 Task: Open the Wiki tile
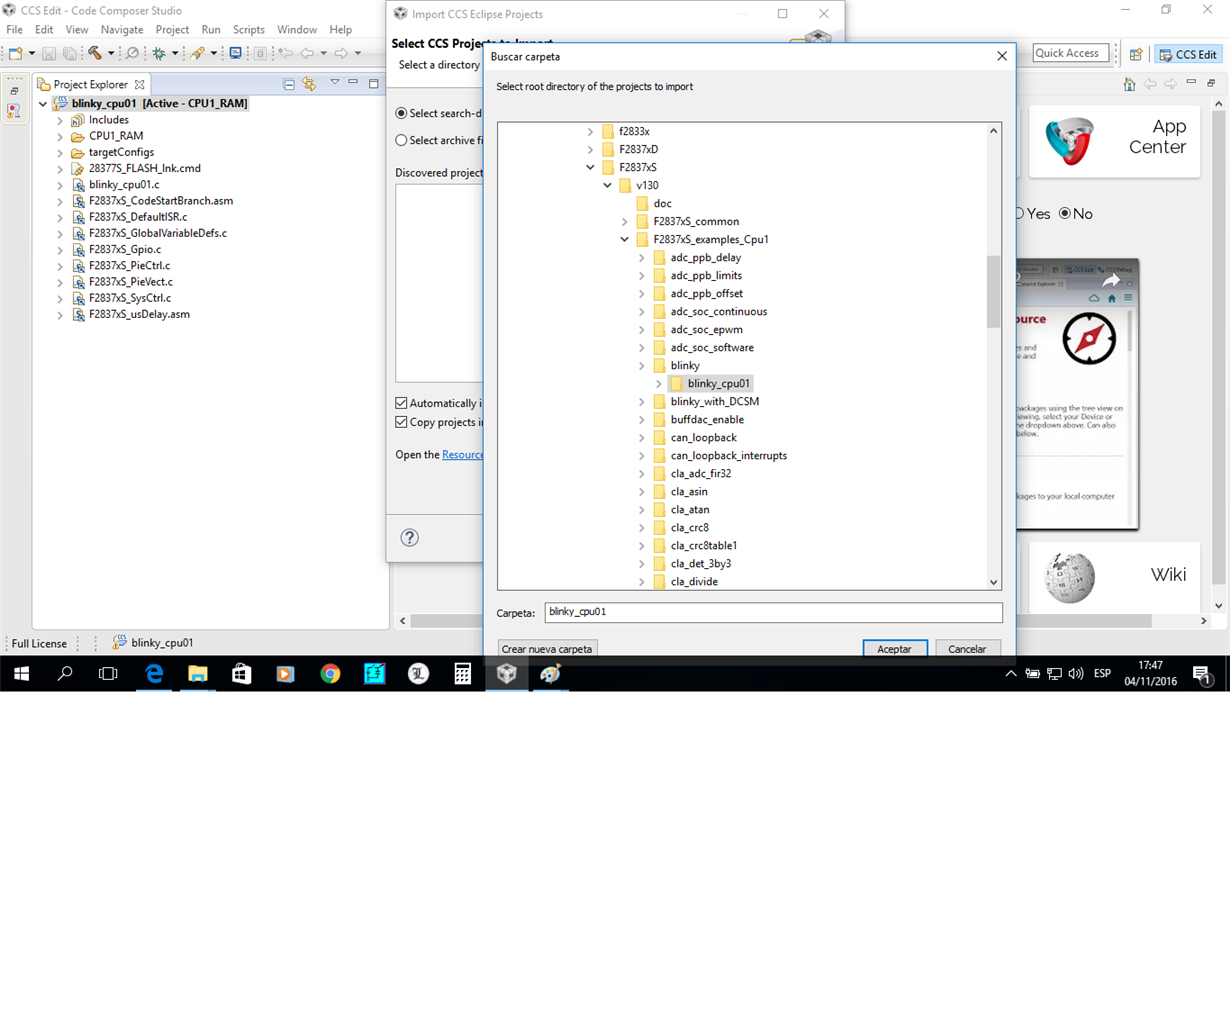(x=1114, y=576)
